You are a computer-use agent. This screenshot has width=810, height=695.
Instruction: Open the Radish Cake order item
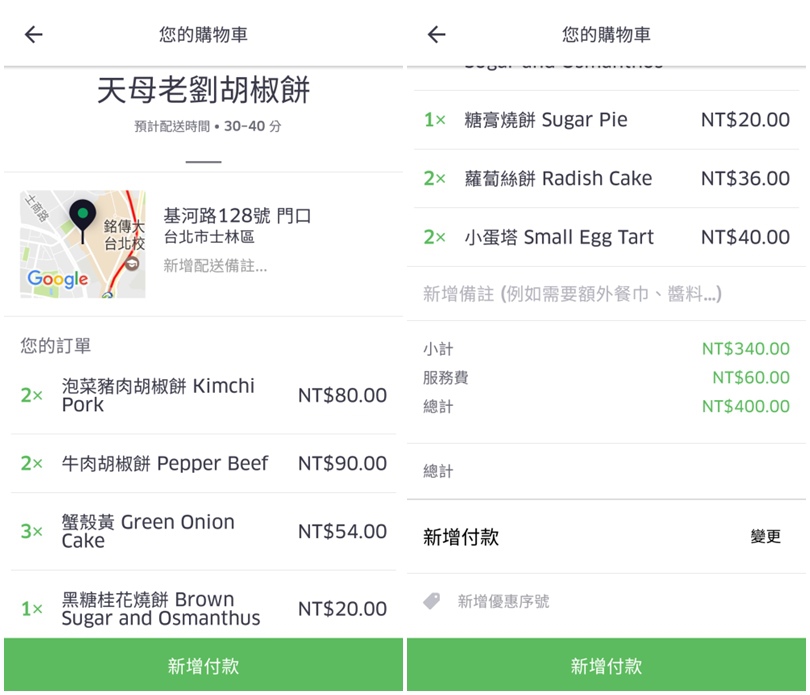(x=606, y=179)
